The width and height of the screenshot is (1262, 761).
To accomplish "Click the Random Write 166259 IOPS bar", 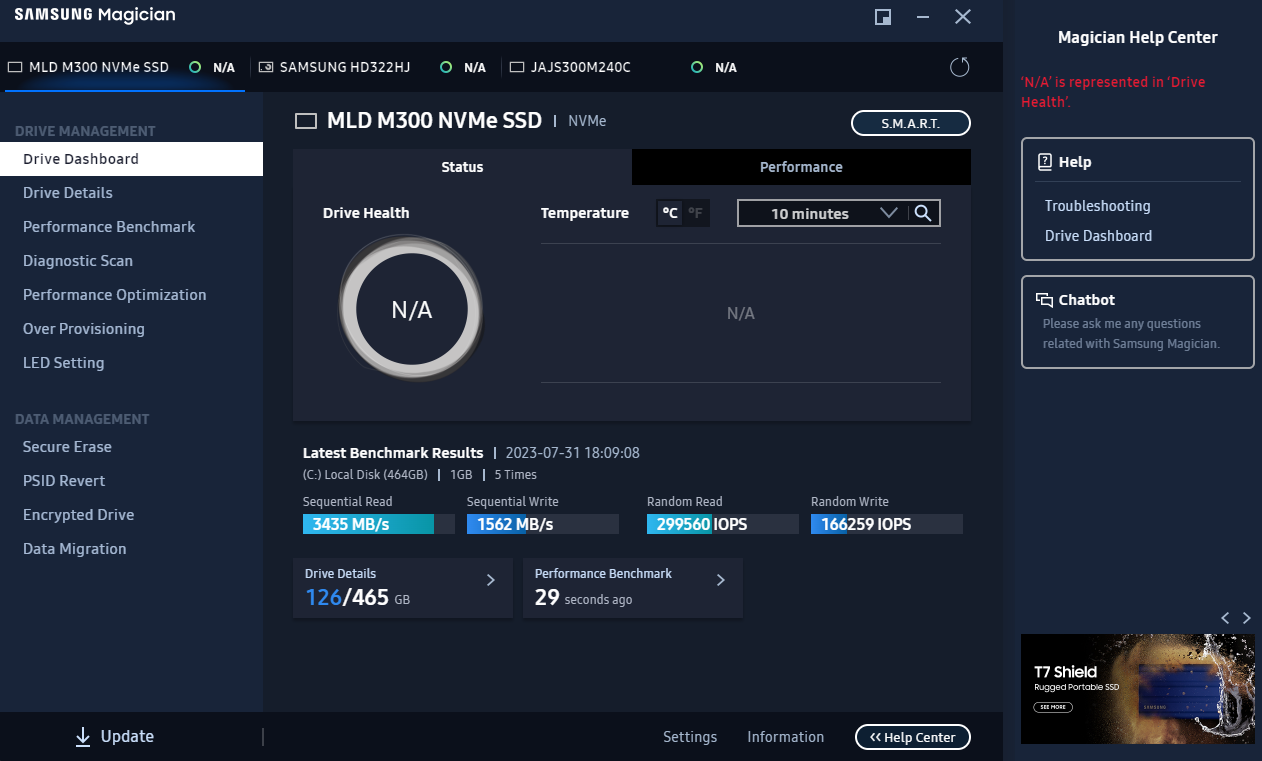I will [887, 524].
